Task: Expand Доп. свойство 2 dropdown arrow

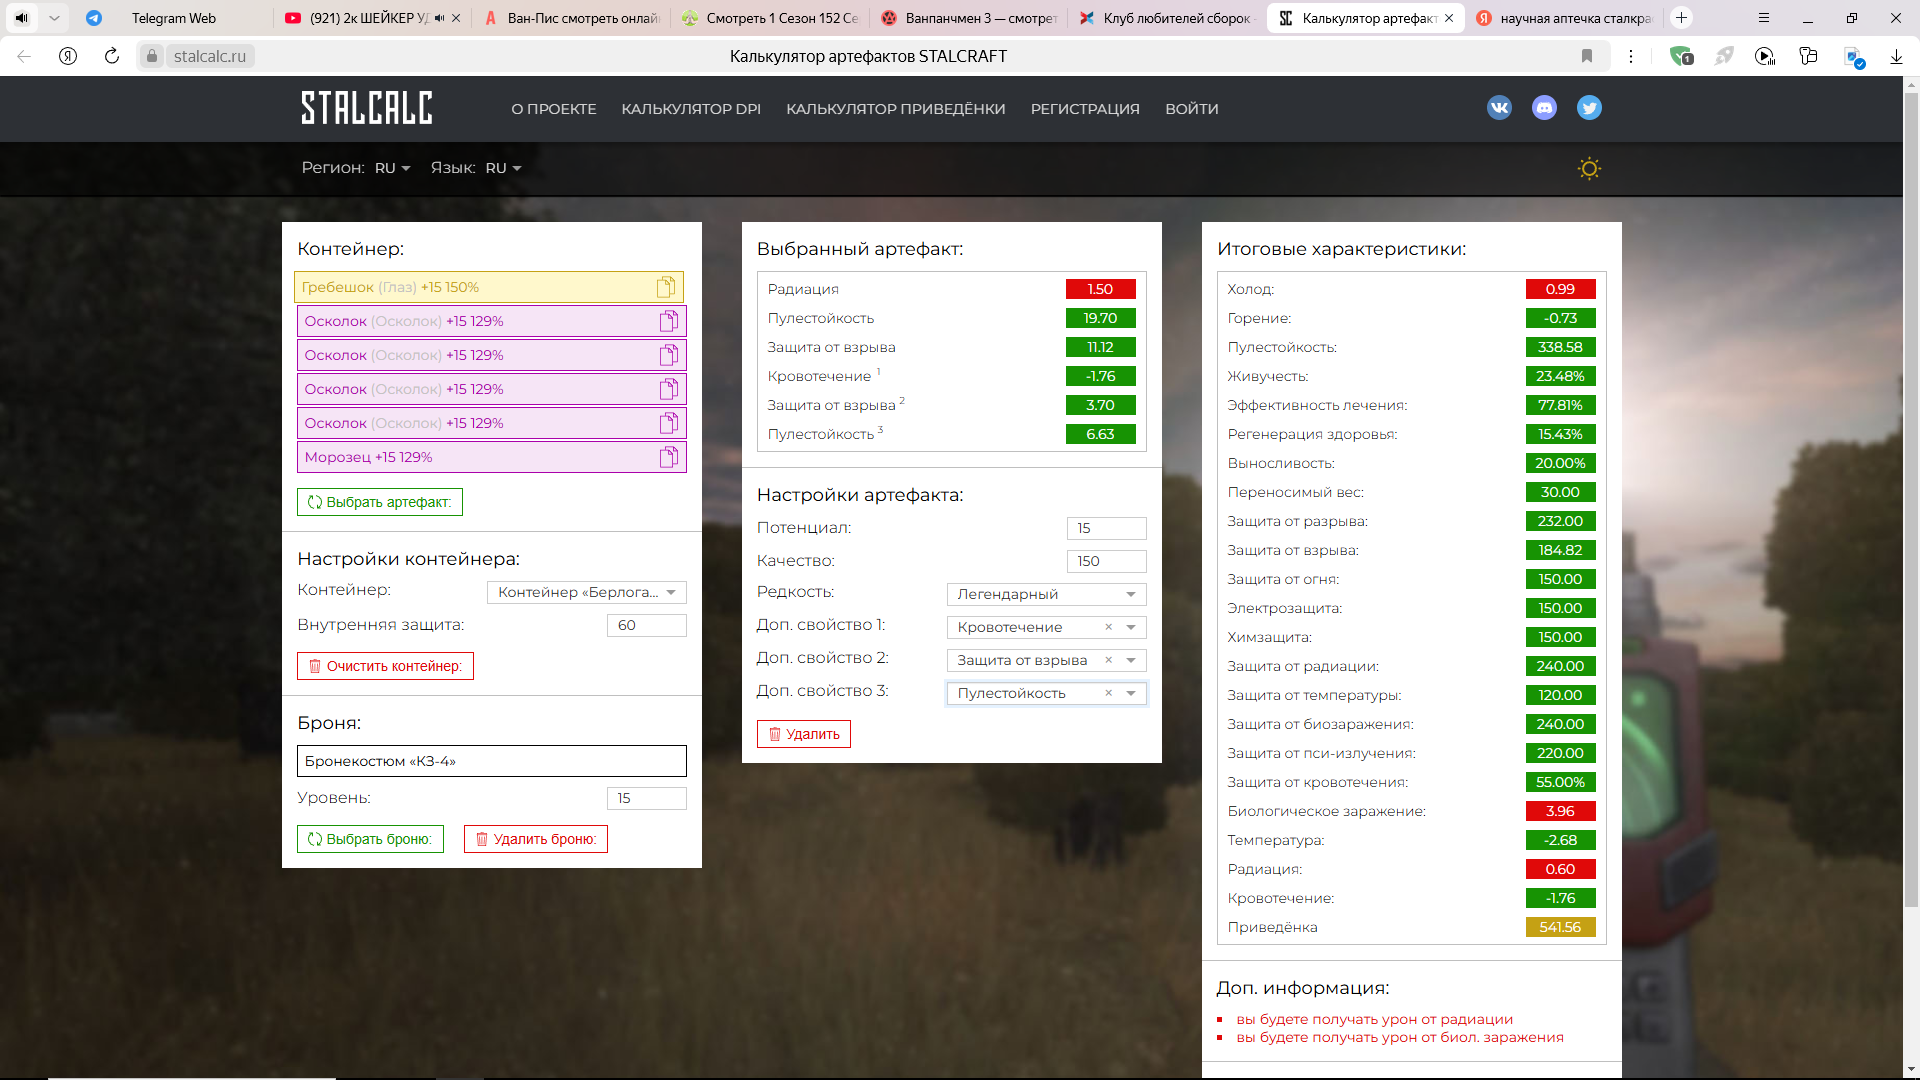Action: click(1131, 660)
